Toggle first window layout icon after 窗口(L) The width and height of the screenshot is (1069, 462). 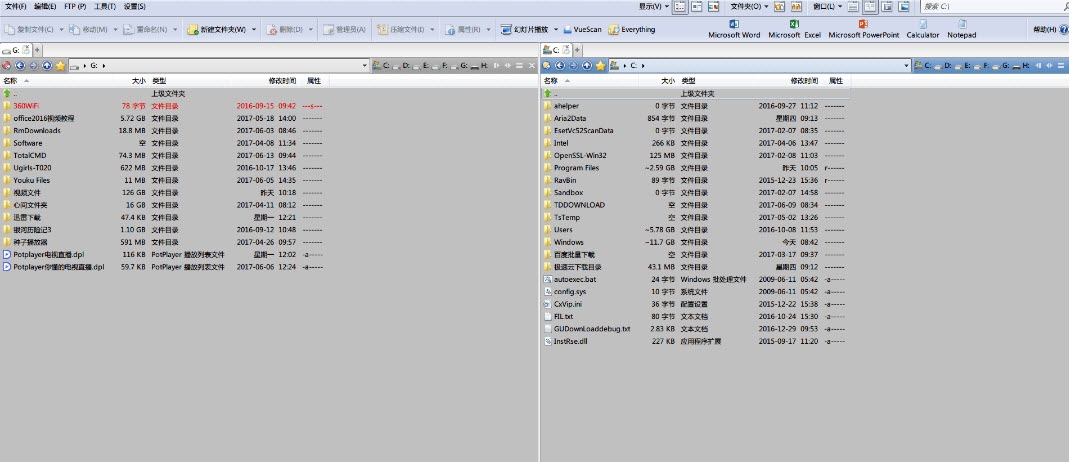coord(854,7)
